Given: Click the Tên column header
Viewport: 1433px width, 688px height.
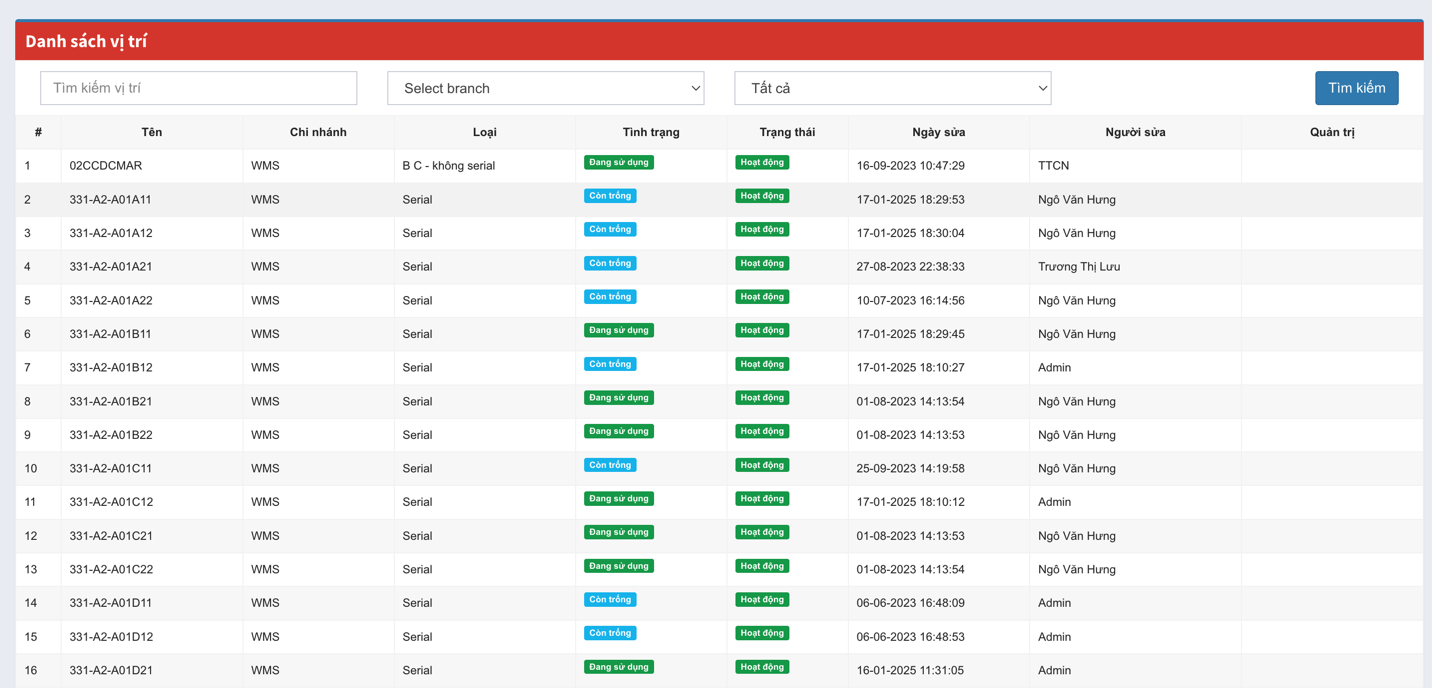Looking at the screenshot, I should tap(152, 132).
